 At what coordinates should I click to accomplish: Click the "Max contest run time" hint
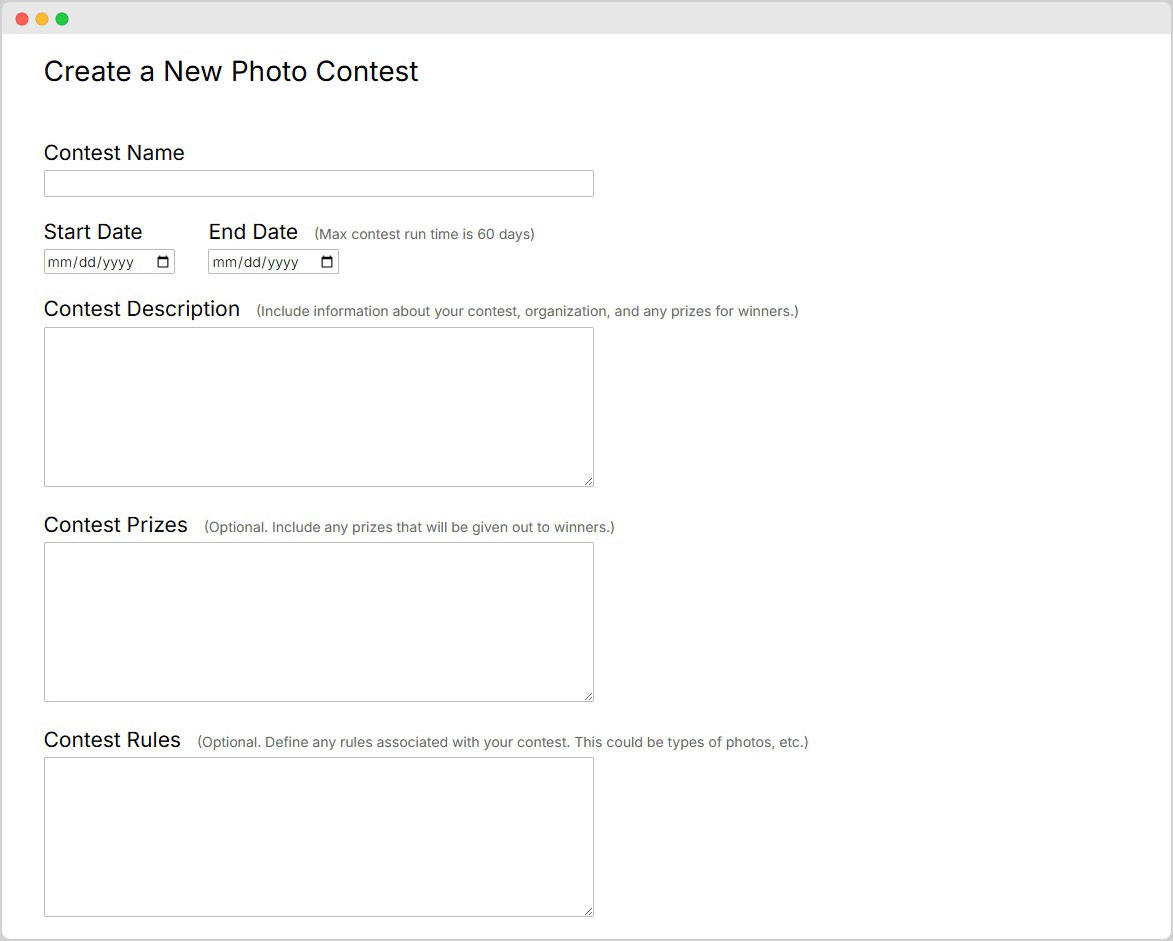pos(424,234)
